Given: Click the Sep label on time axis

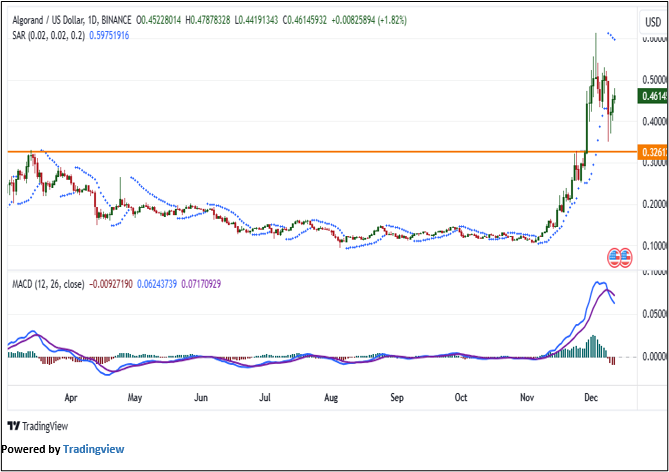Looking at the screenshot, I should click(x=397, y=398).
